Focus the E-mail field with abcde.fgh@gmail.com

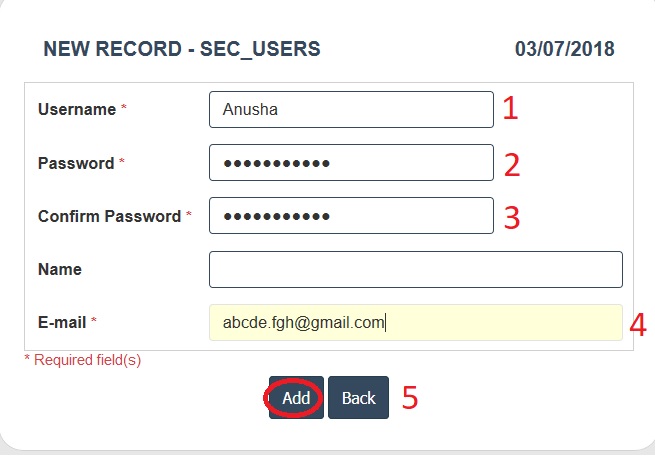point(415,322)
